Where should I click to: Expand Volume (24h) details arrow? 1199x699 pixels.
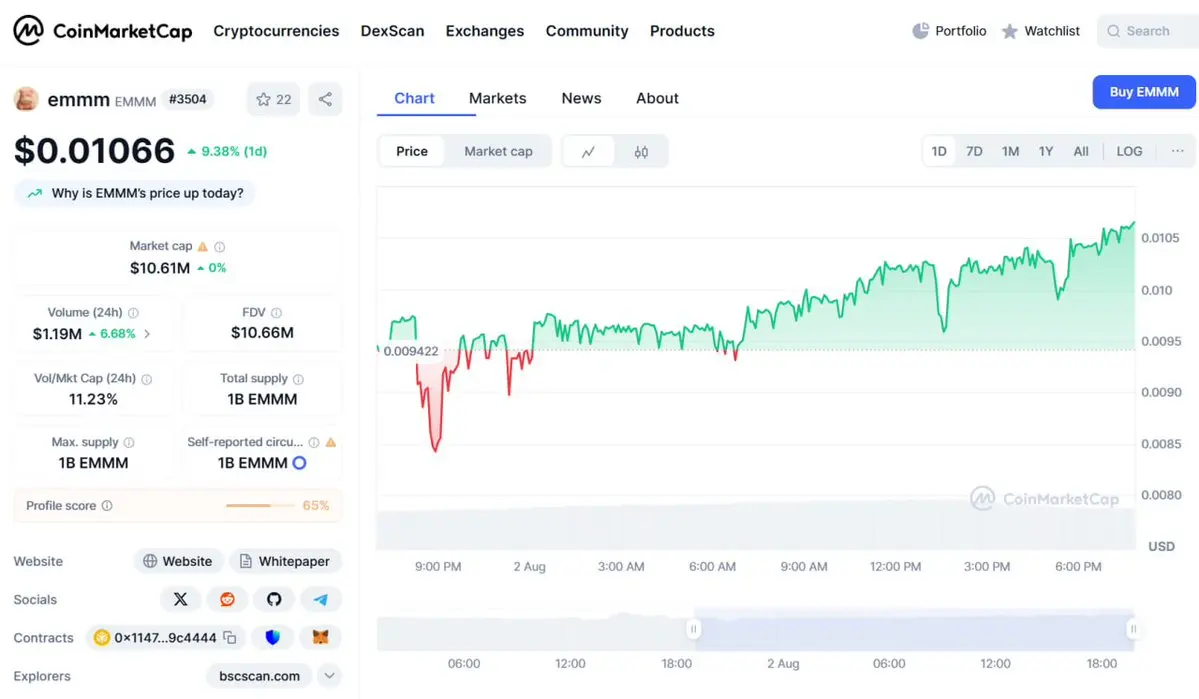pyautogui.click(x=148, y=334)
